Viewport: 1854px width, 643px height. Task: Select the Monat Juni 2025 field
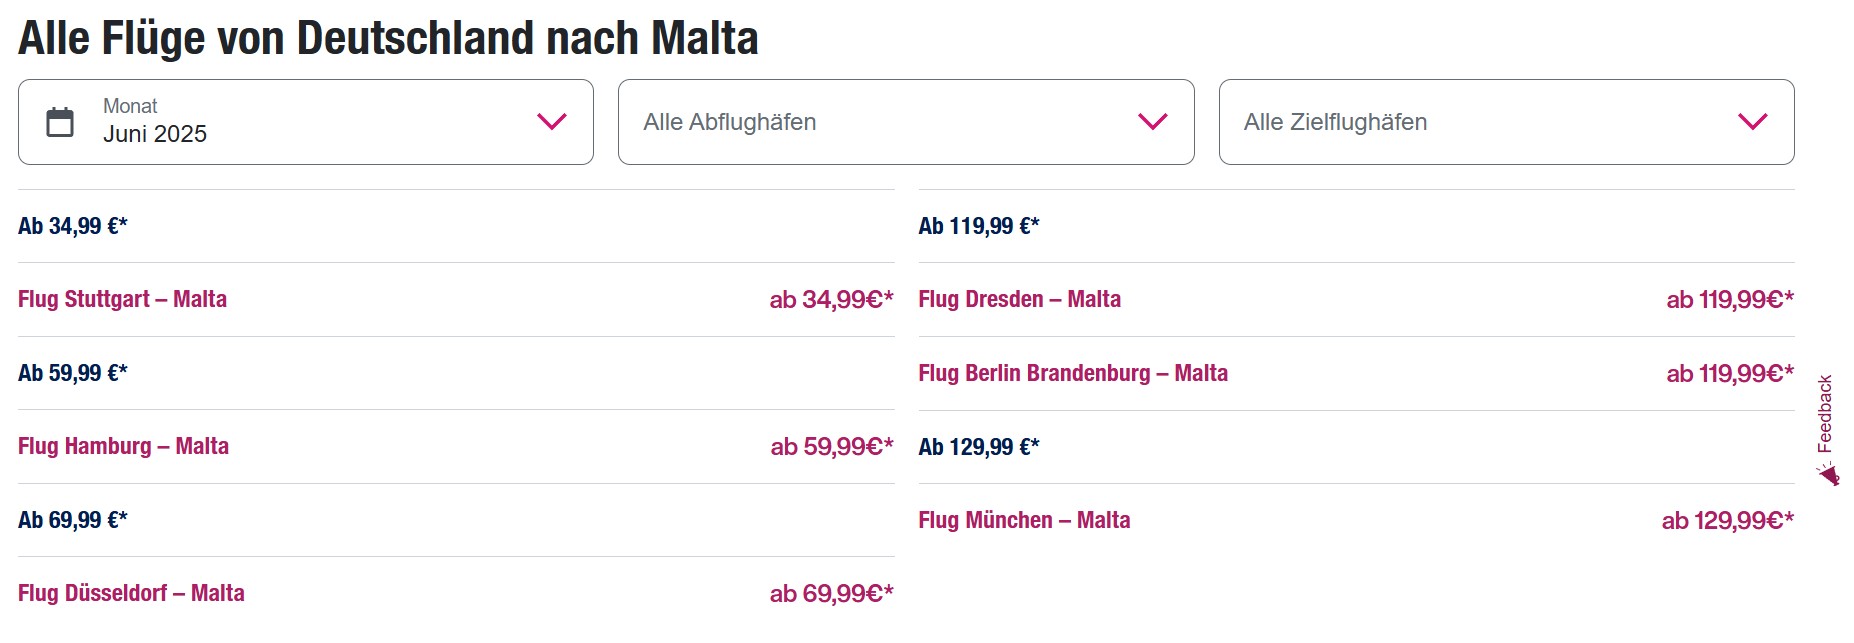(x=306, y=122)
